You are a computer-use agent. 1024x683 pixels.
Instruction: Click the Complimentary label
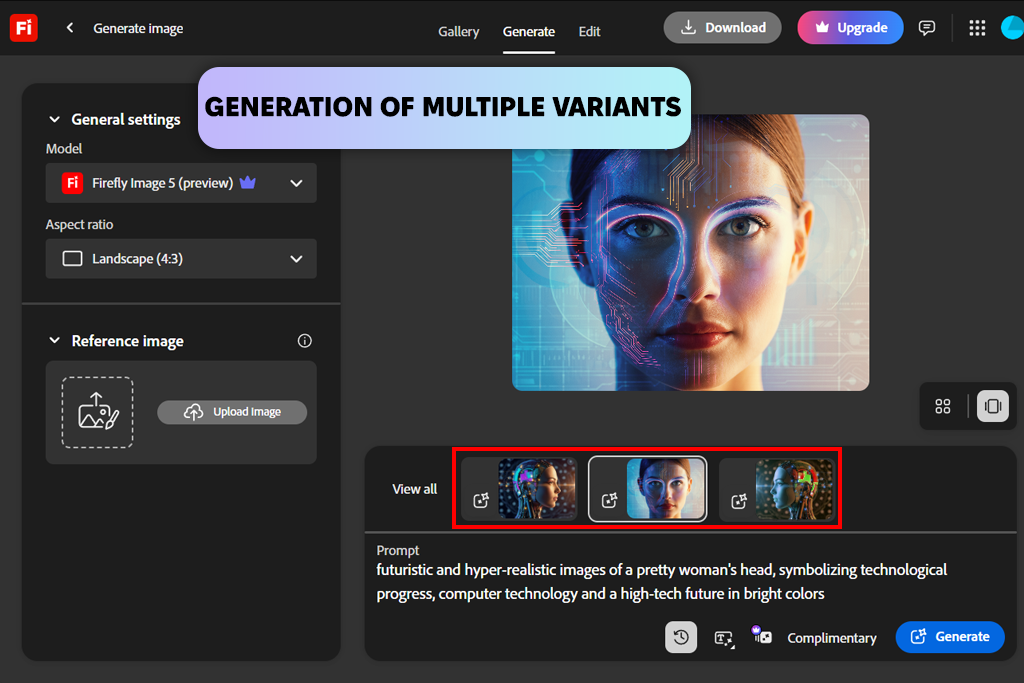pos(831,638)
